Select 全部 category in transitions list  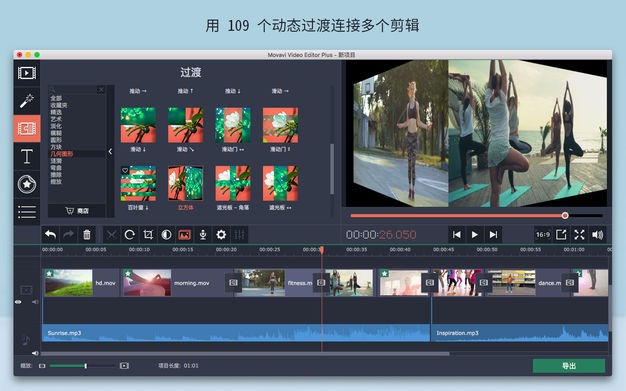click(x=56, y=98)
